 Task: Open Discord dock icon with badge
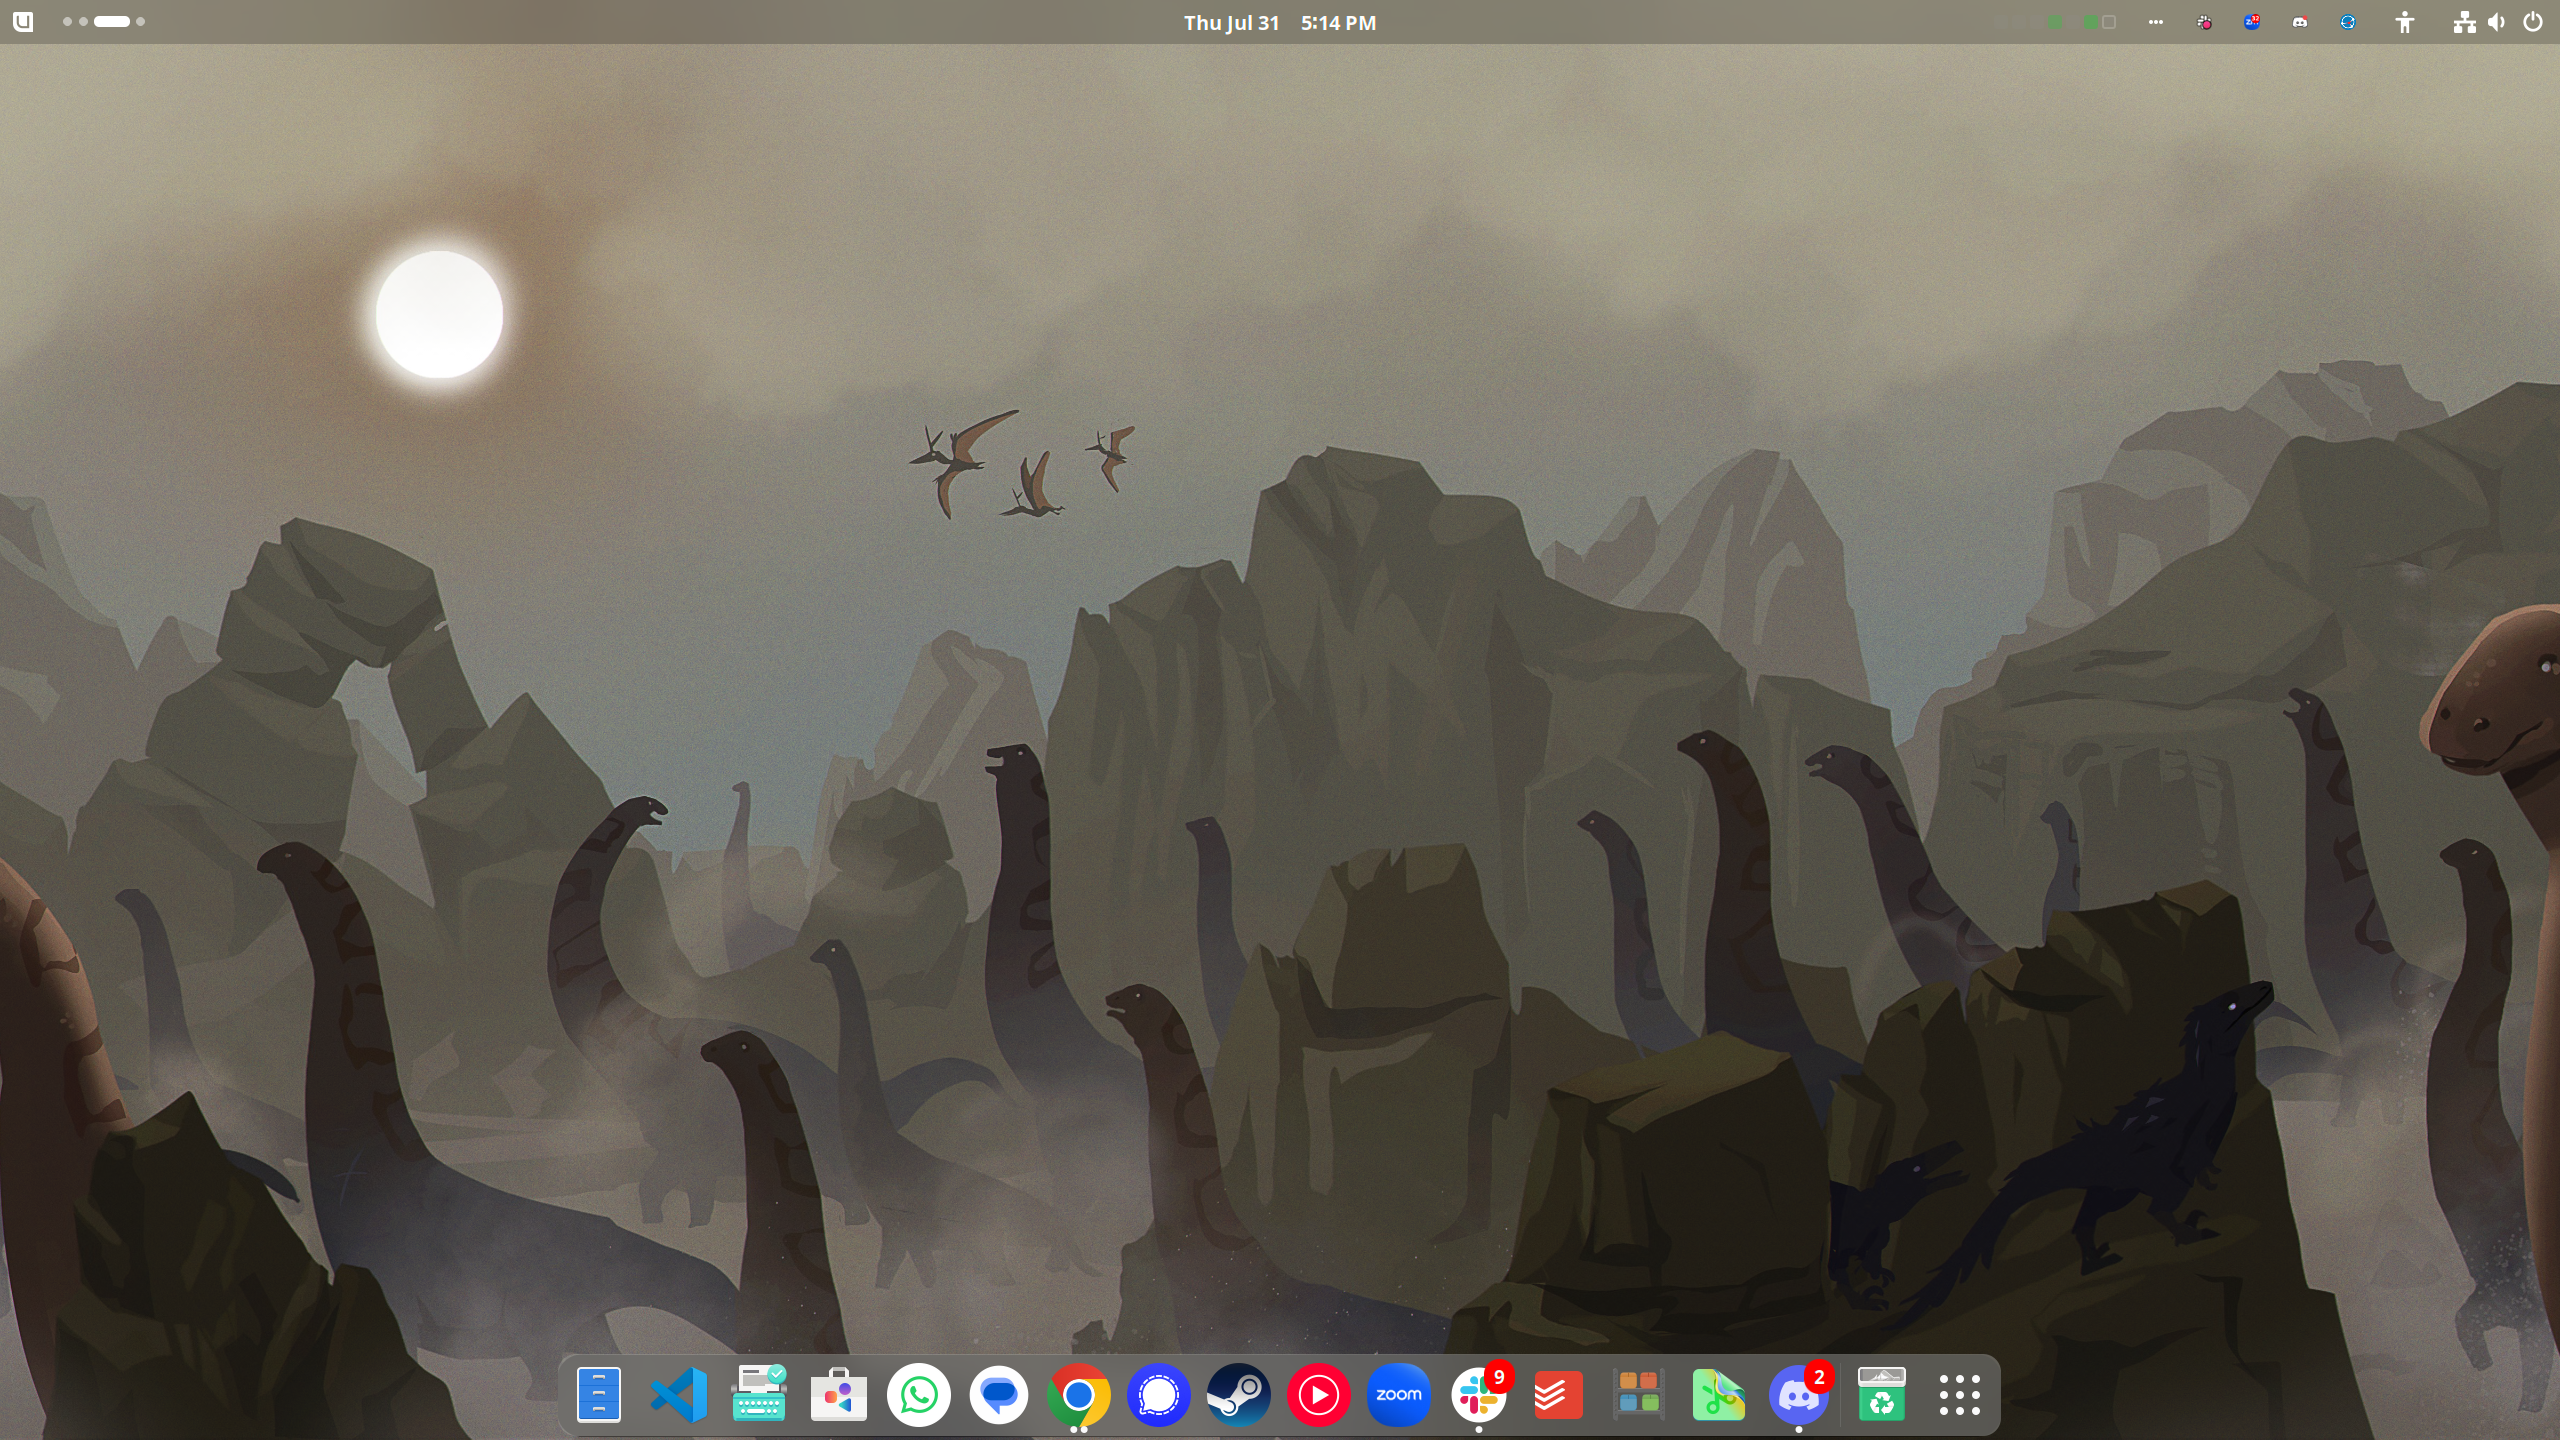[1798, 1394]
